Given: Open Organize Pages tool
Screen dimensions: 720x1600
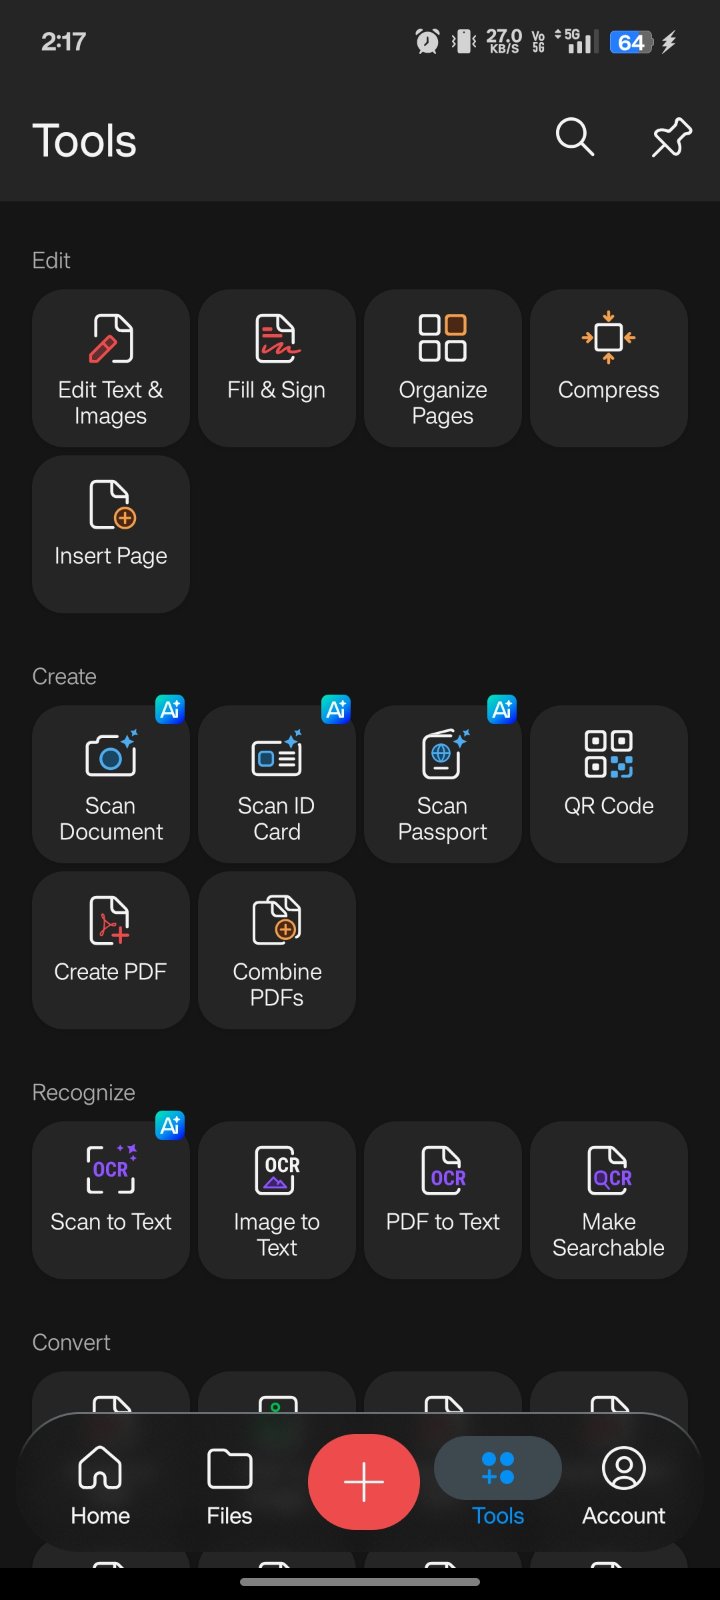Looking at the screenshot, I should tap(443, 368).
